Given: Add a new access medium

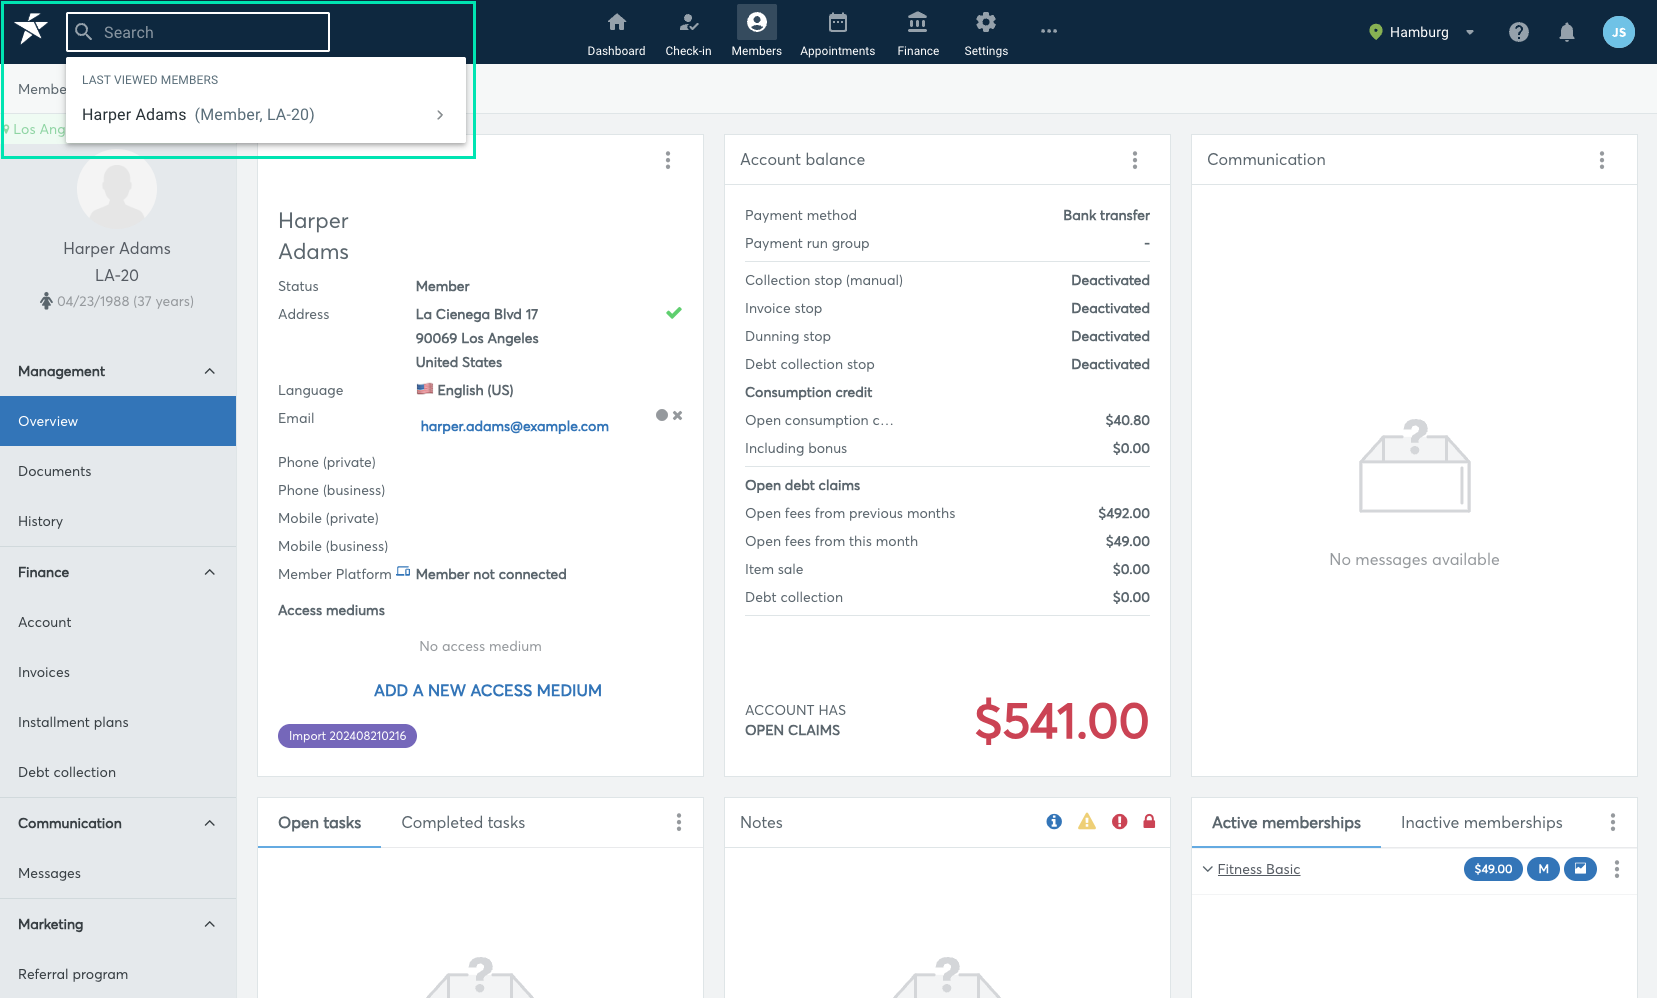Looking at the screenshot, I should (x=488, y=690).
